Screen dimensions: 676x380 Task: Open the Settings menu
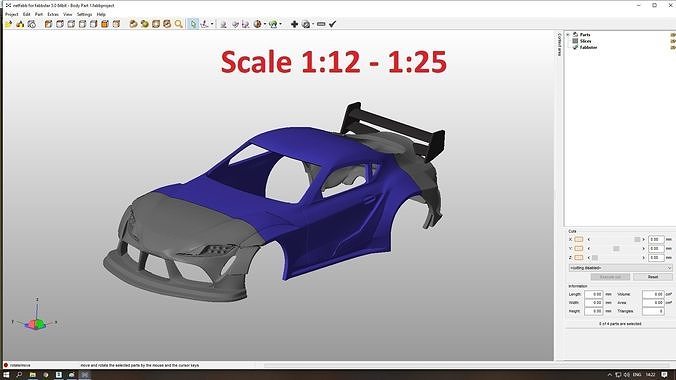(84, 14)
